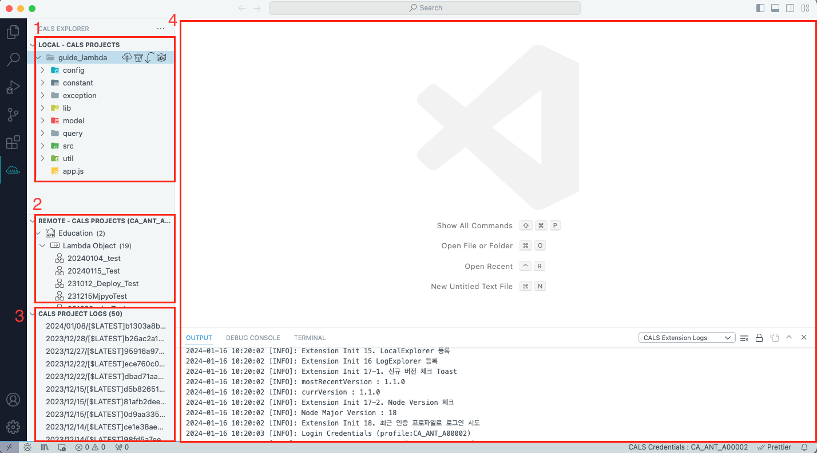Viewport: 818px width, 454px height.
Task: Toggle bottom panel visibility
Action: point(775,8)
